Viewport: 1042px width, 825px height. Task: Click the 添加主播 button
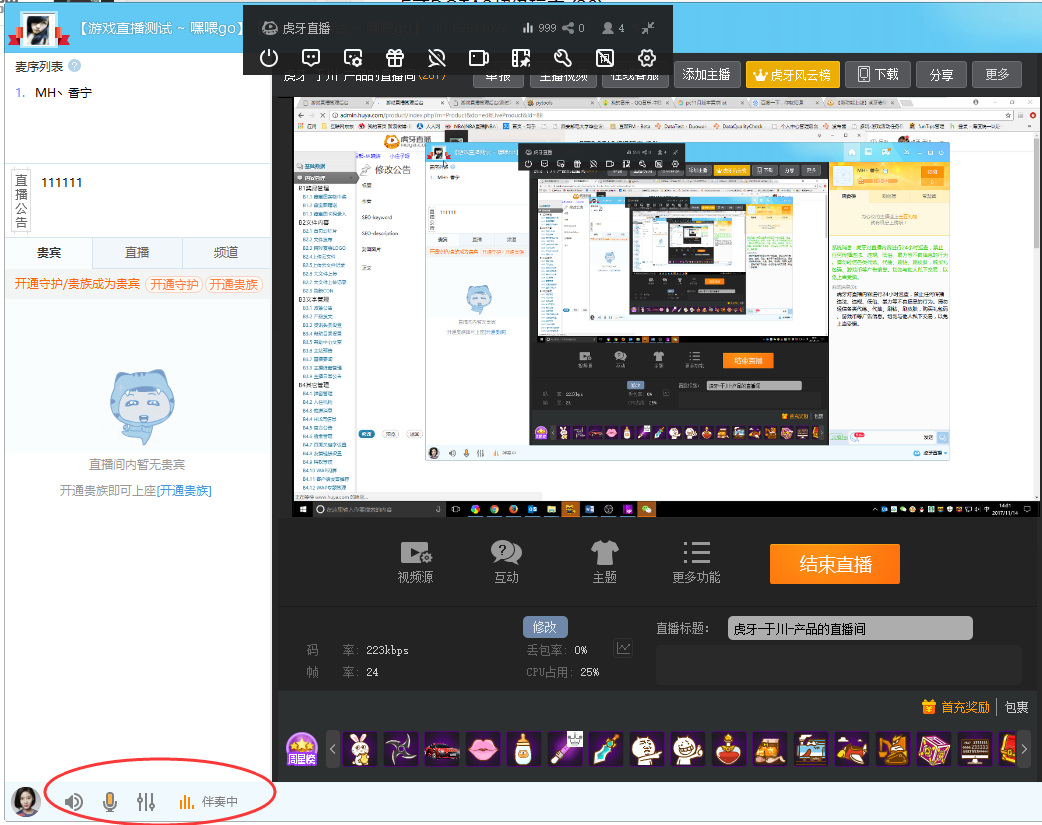(706, 74)
